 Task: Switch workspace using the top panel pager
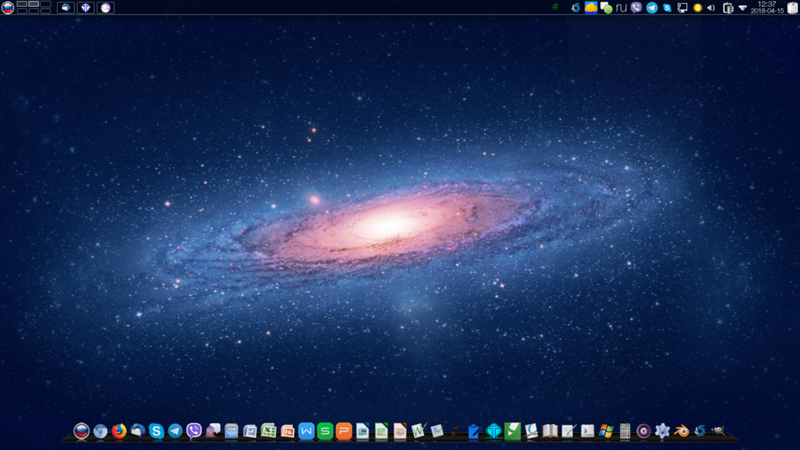click(x=34, y=7)
